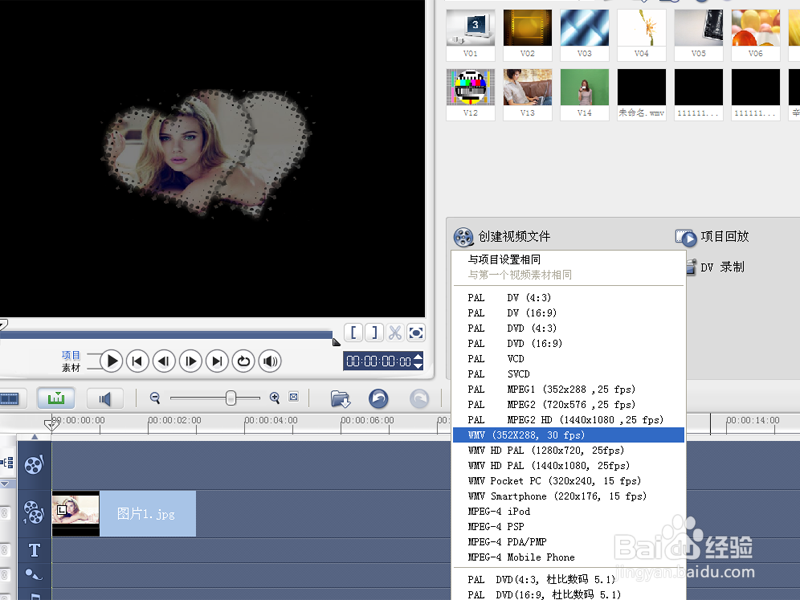Image resolution: width=800 pixels, height=600 pixels.
Task: Choose WMV Pocket PC (320x240)
Action: 568,481
